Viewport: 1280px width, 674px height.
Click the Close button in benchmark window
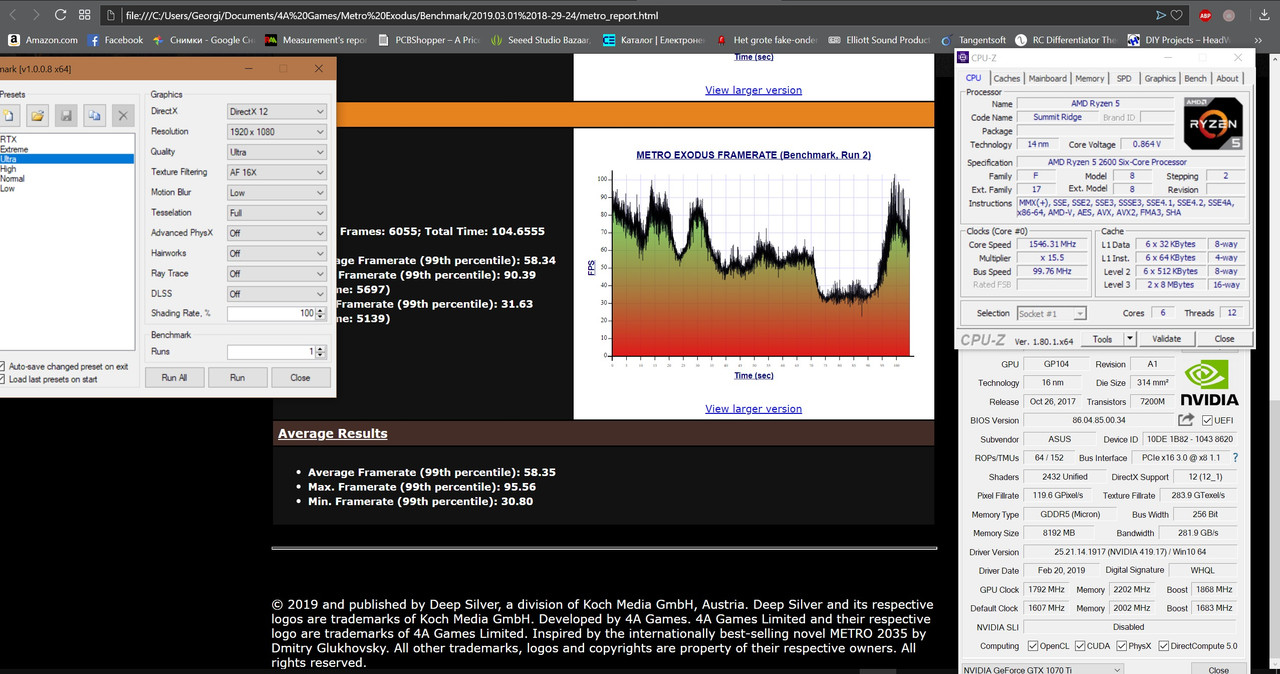tap(300, 378)
